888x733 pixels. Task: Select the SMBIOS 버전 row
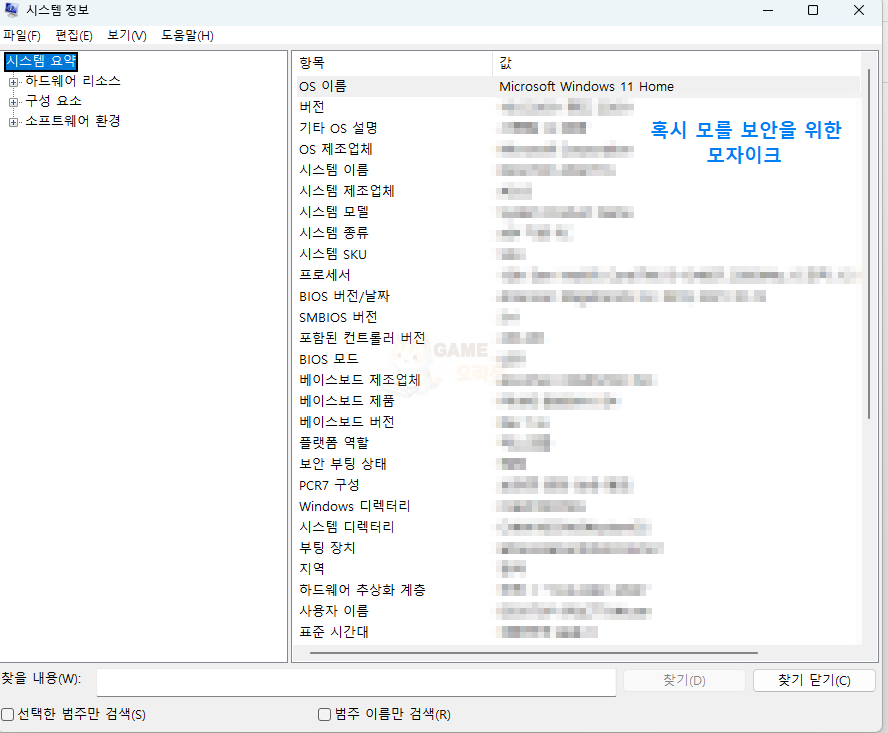pyautogui.click(x=578, y=317)
